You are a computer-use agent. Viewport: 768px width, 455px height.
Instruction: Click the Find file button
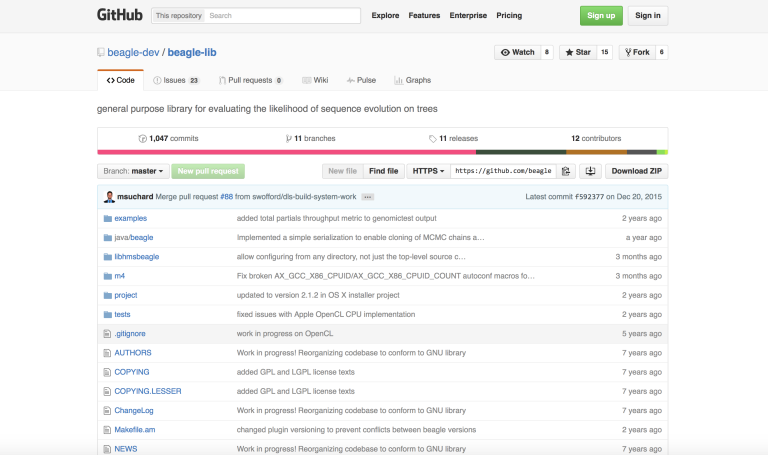pos(384,171)
